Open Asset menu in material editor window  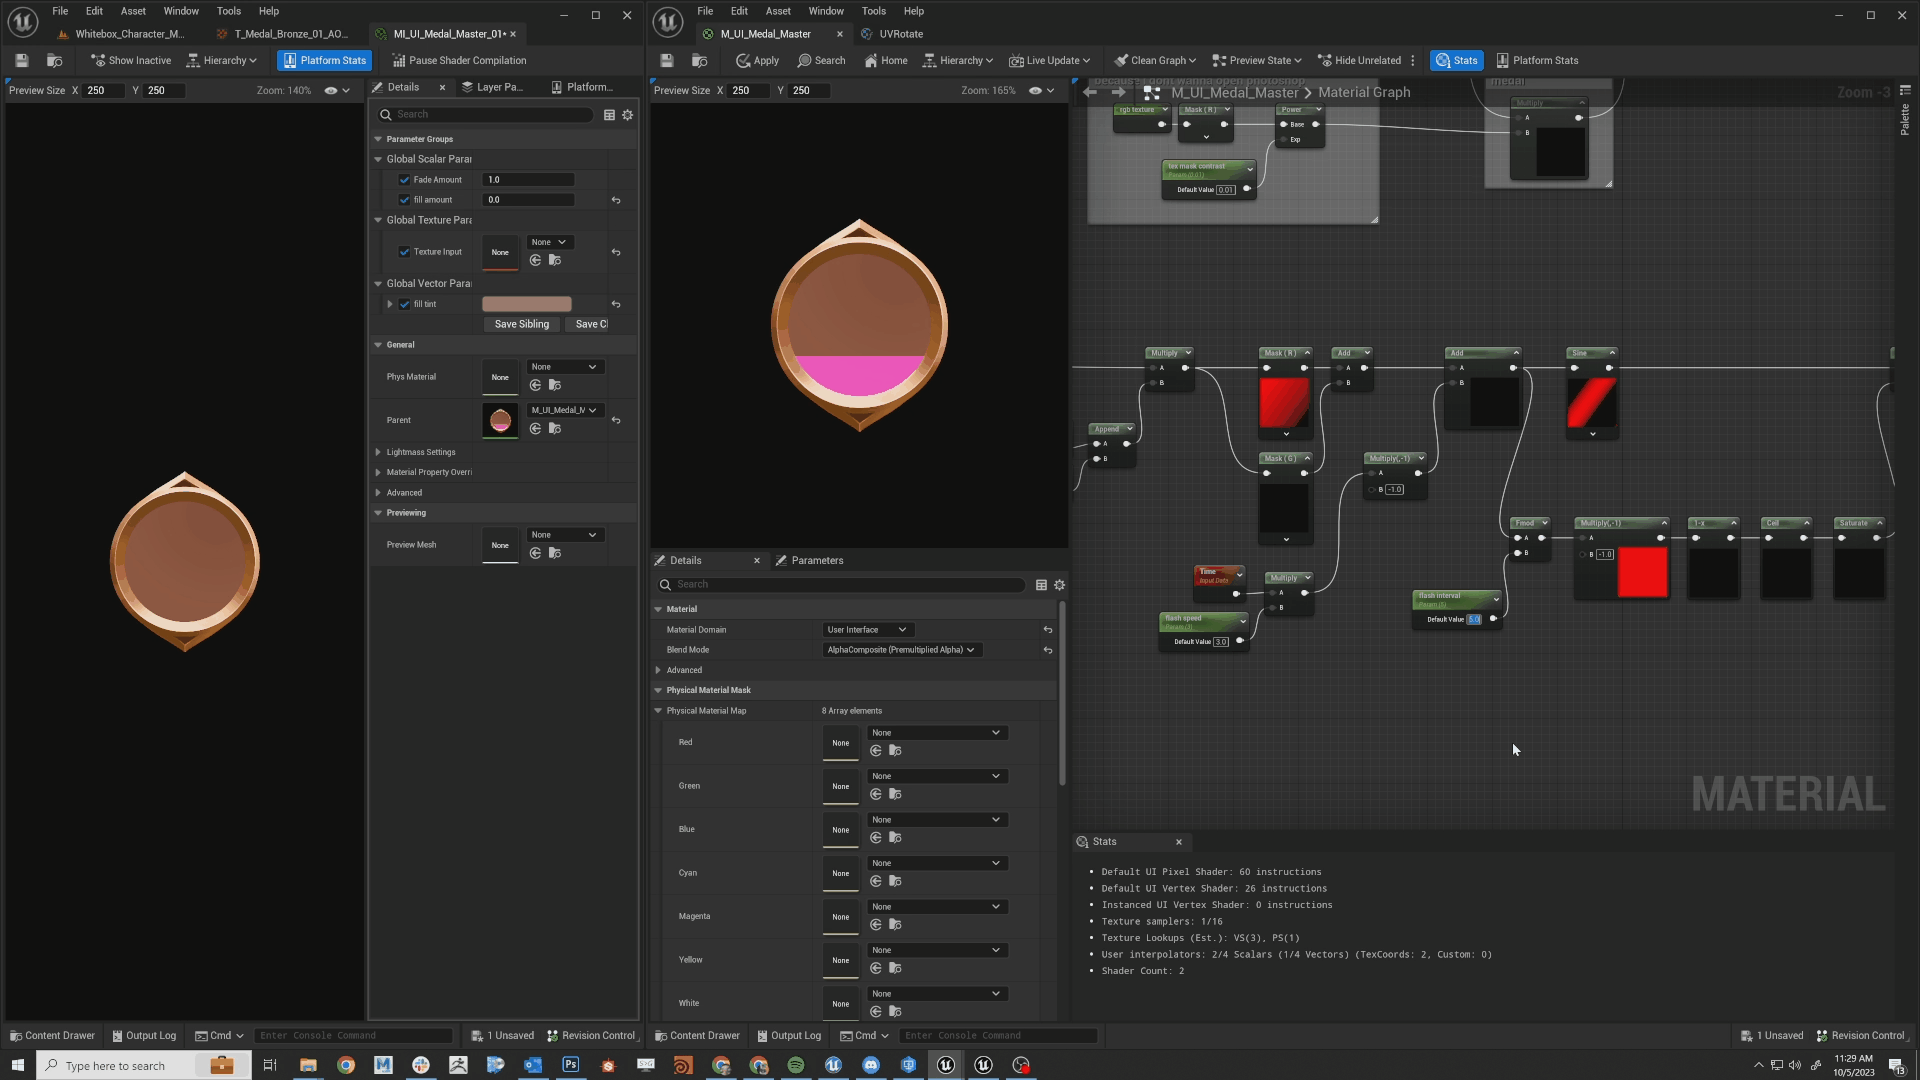click(x=778, y=11)
